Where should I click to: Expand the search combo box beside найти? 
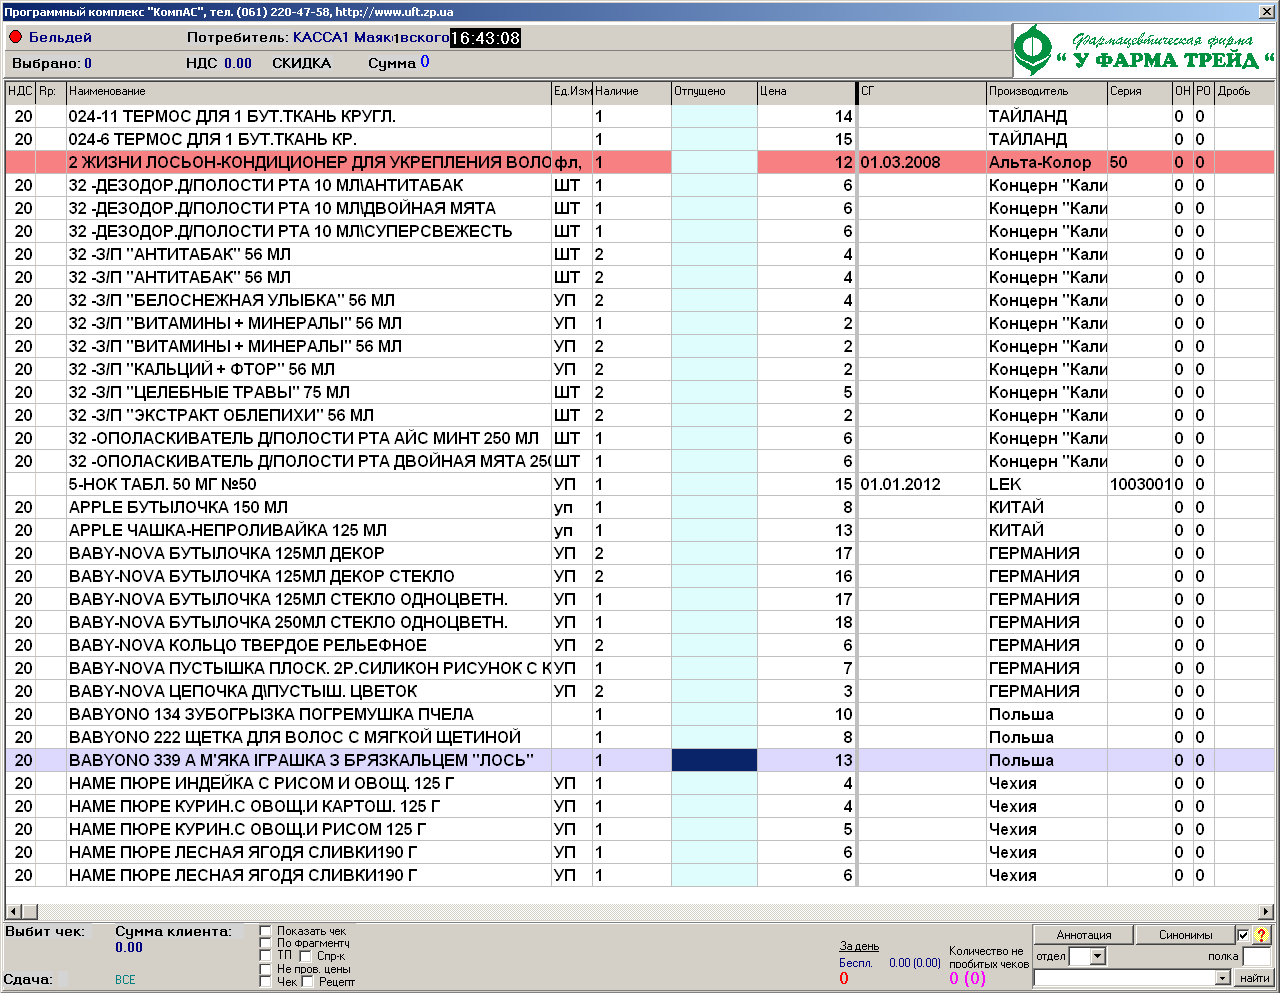click(1222, 978)
